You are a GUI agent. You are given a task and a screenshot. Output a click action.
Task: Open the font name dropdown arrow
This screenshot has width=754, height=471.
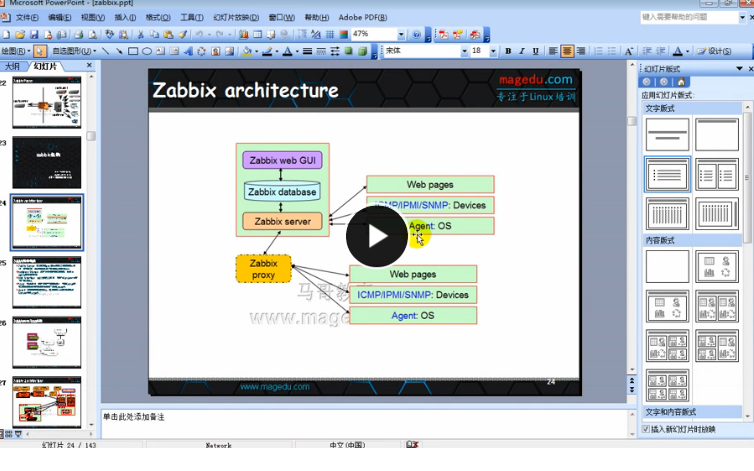point(464,51)
